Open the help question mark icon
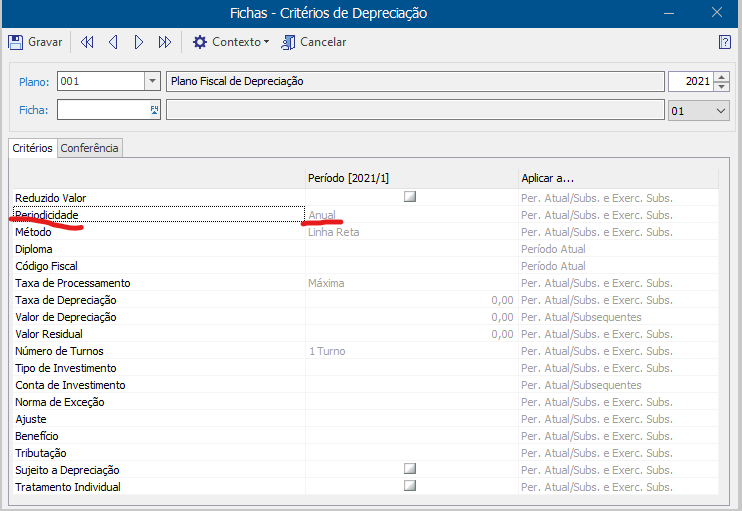 [x=725, y=42]
